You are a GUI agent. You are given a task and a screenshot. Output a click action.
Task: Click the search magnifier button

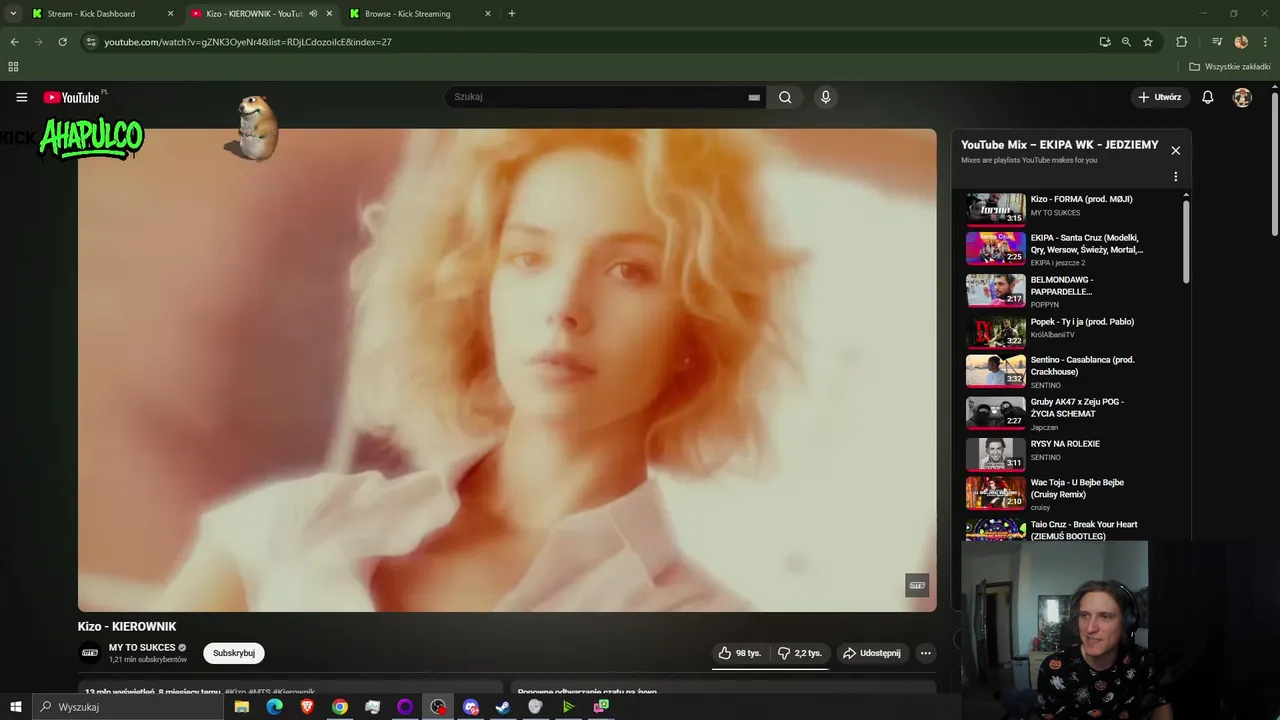(785, 97)
